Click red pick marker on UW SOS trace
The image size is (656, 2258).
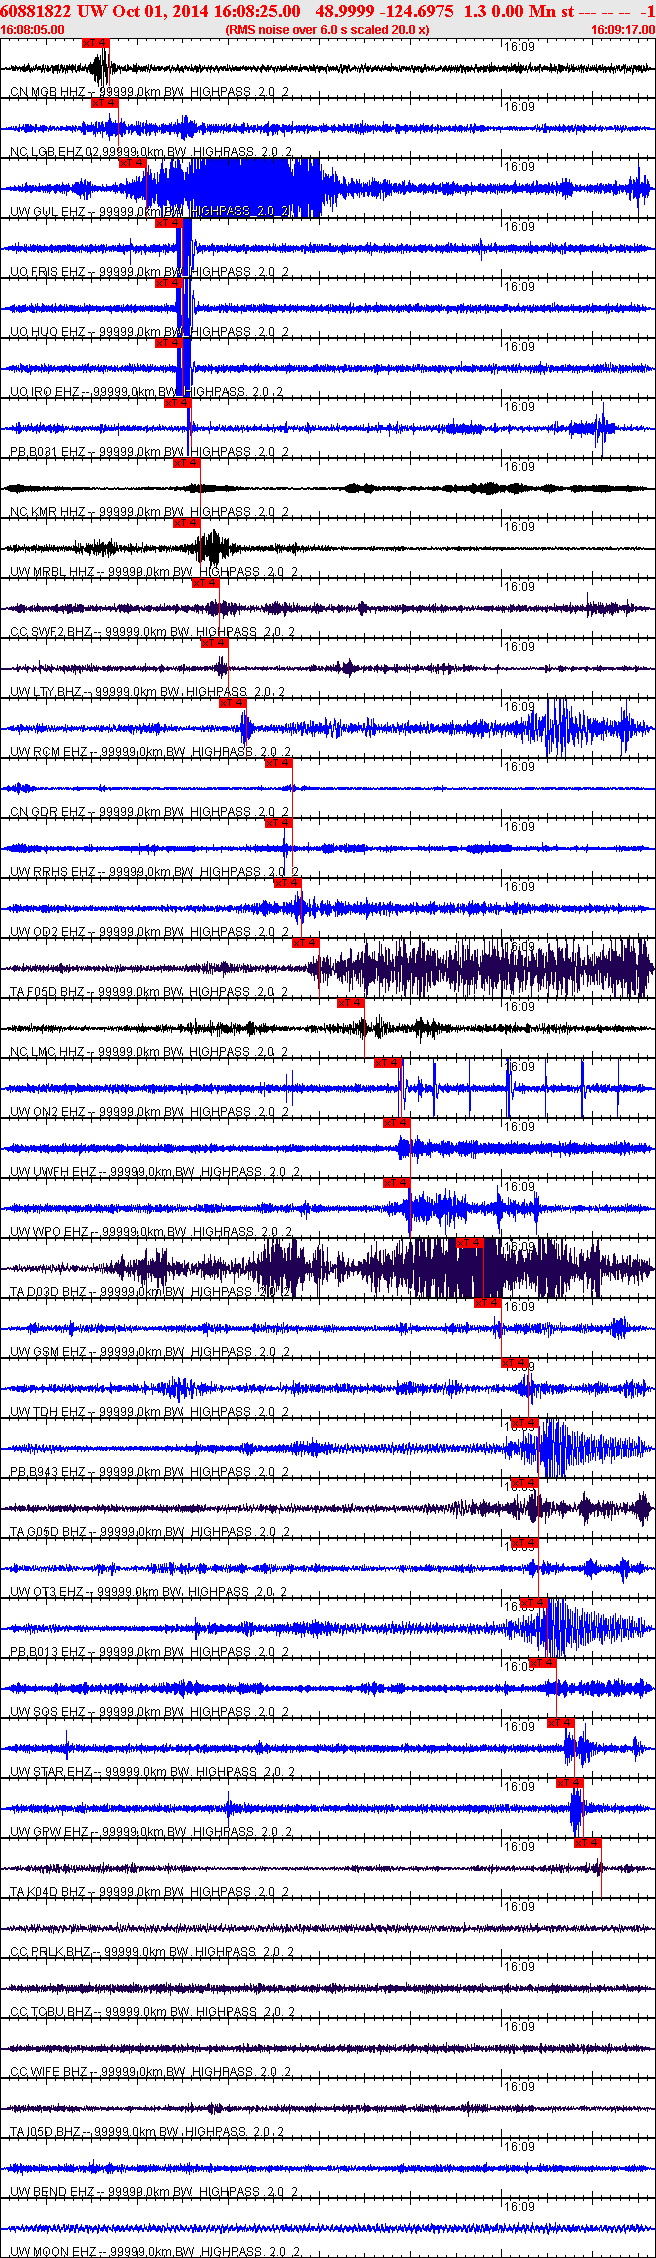[x=542, y=1663]
